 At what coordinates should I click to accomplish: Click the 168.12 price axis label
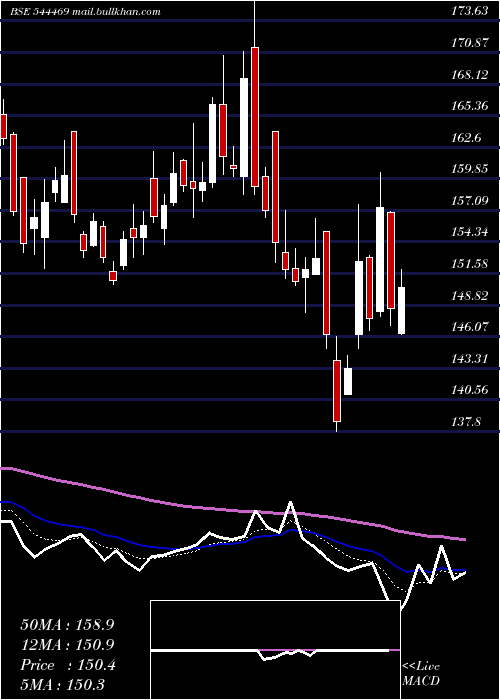coord(470,75)
